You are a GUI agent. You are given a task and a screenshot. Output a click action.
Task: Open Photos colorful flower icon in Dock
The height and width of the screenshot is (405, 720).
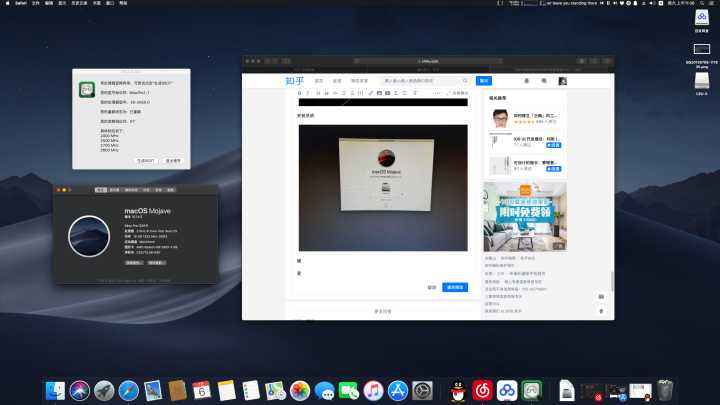pyautogui.click(x=300, y=391)
